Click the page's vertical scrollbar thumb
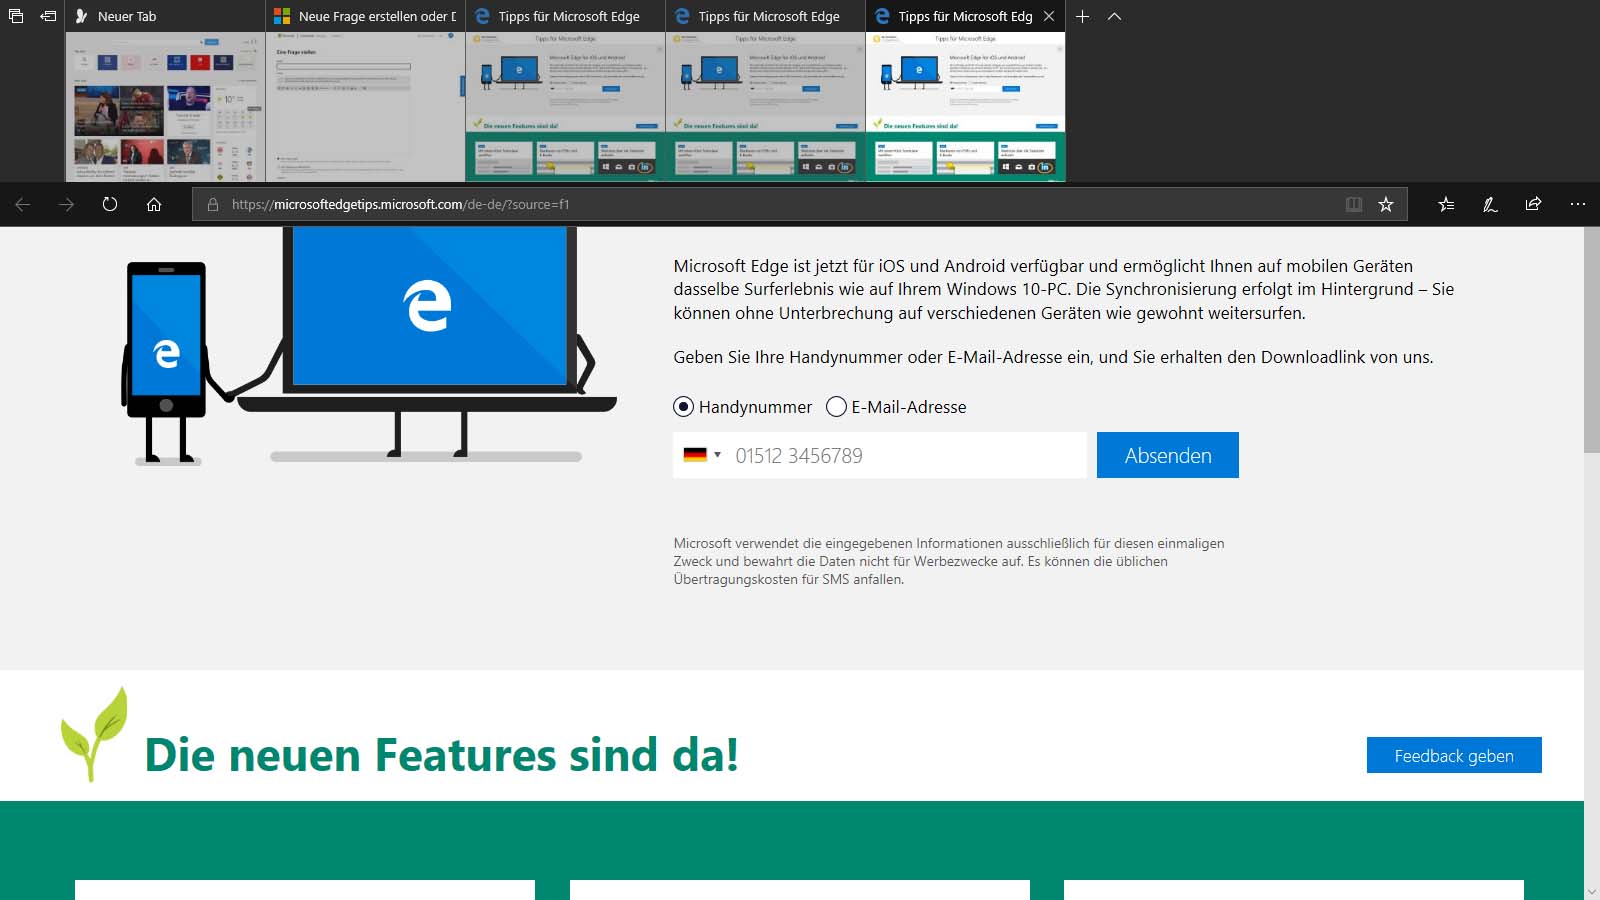 click(x=1592, y=340)
